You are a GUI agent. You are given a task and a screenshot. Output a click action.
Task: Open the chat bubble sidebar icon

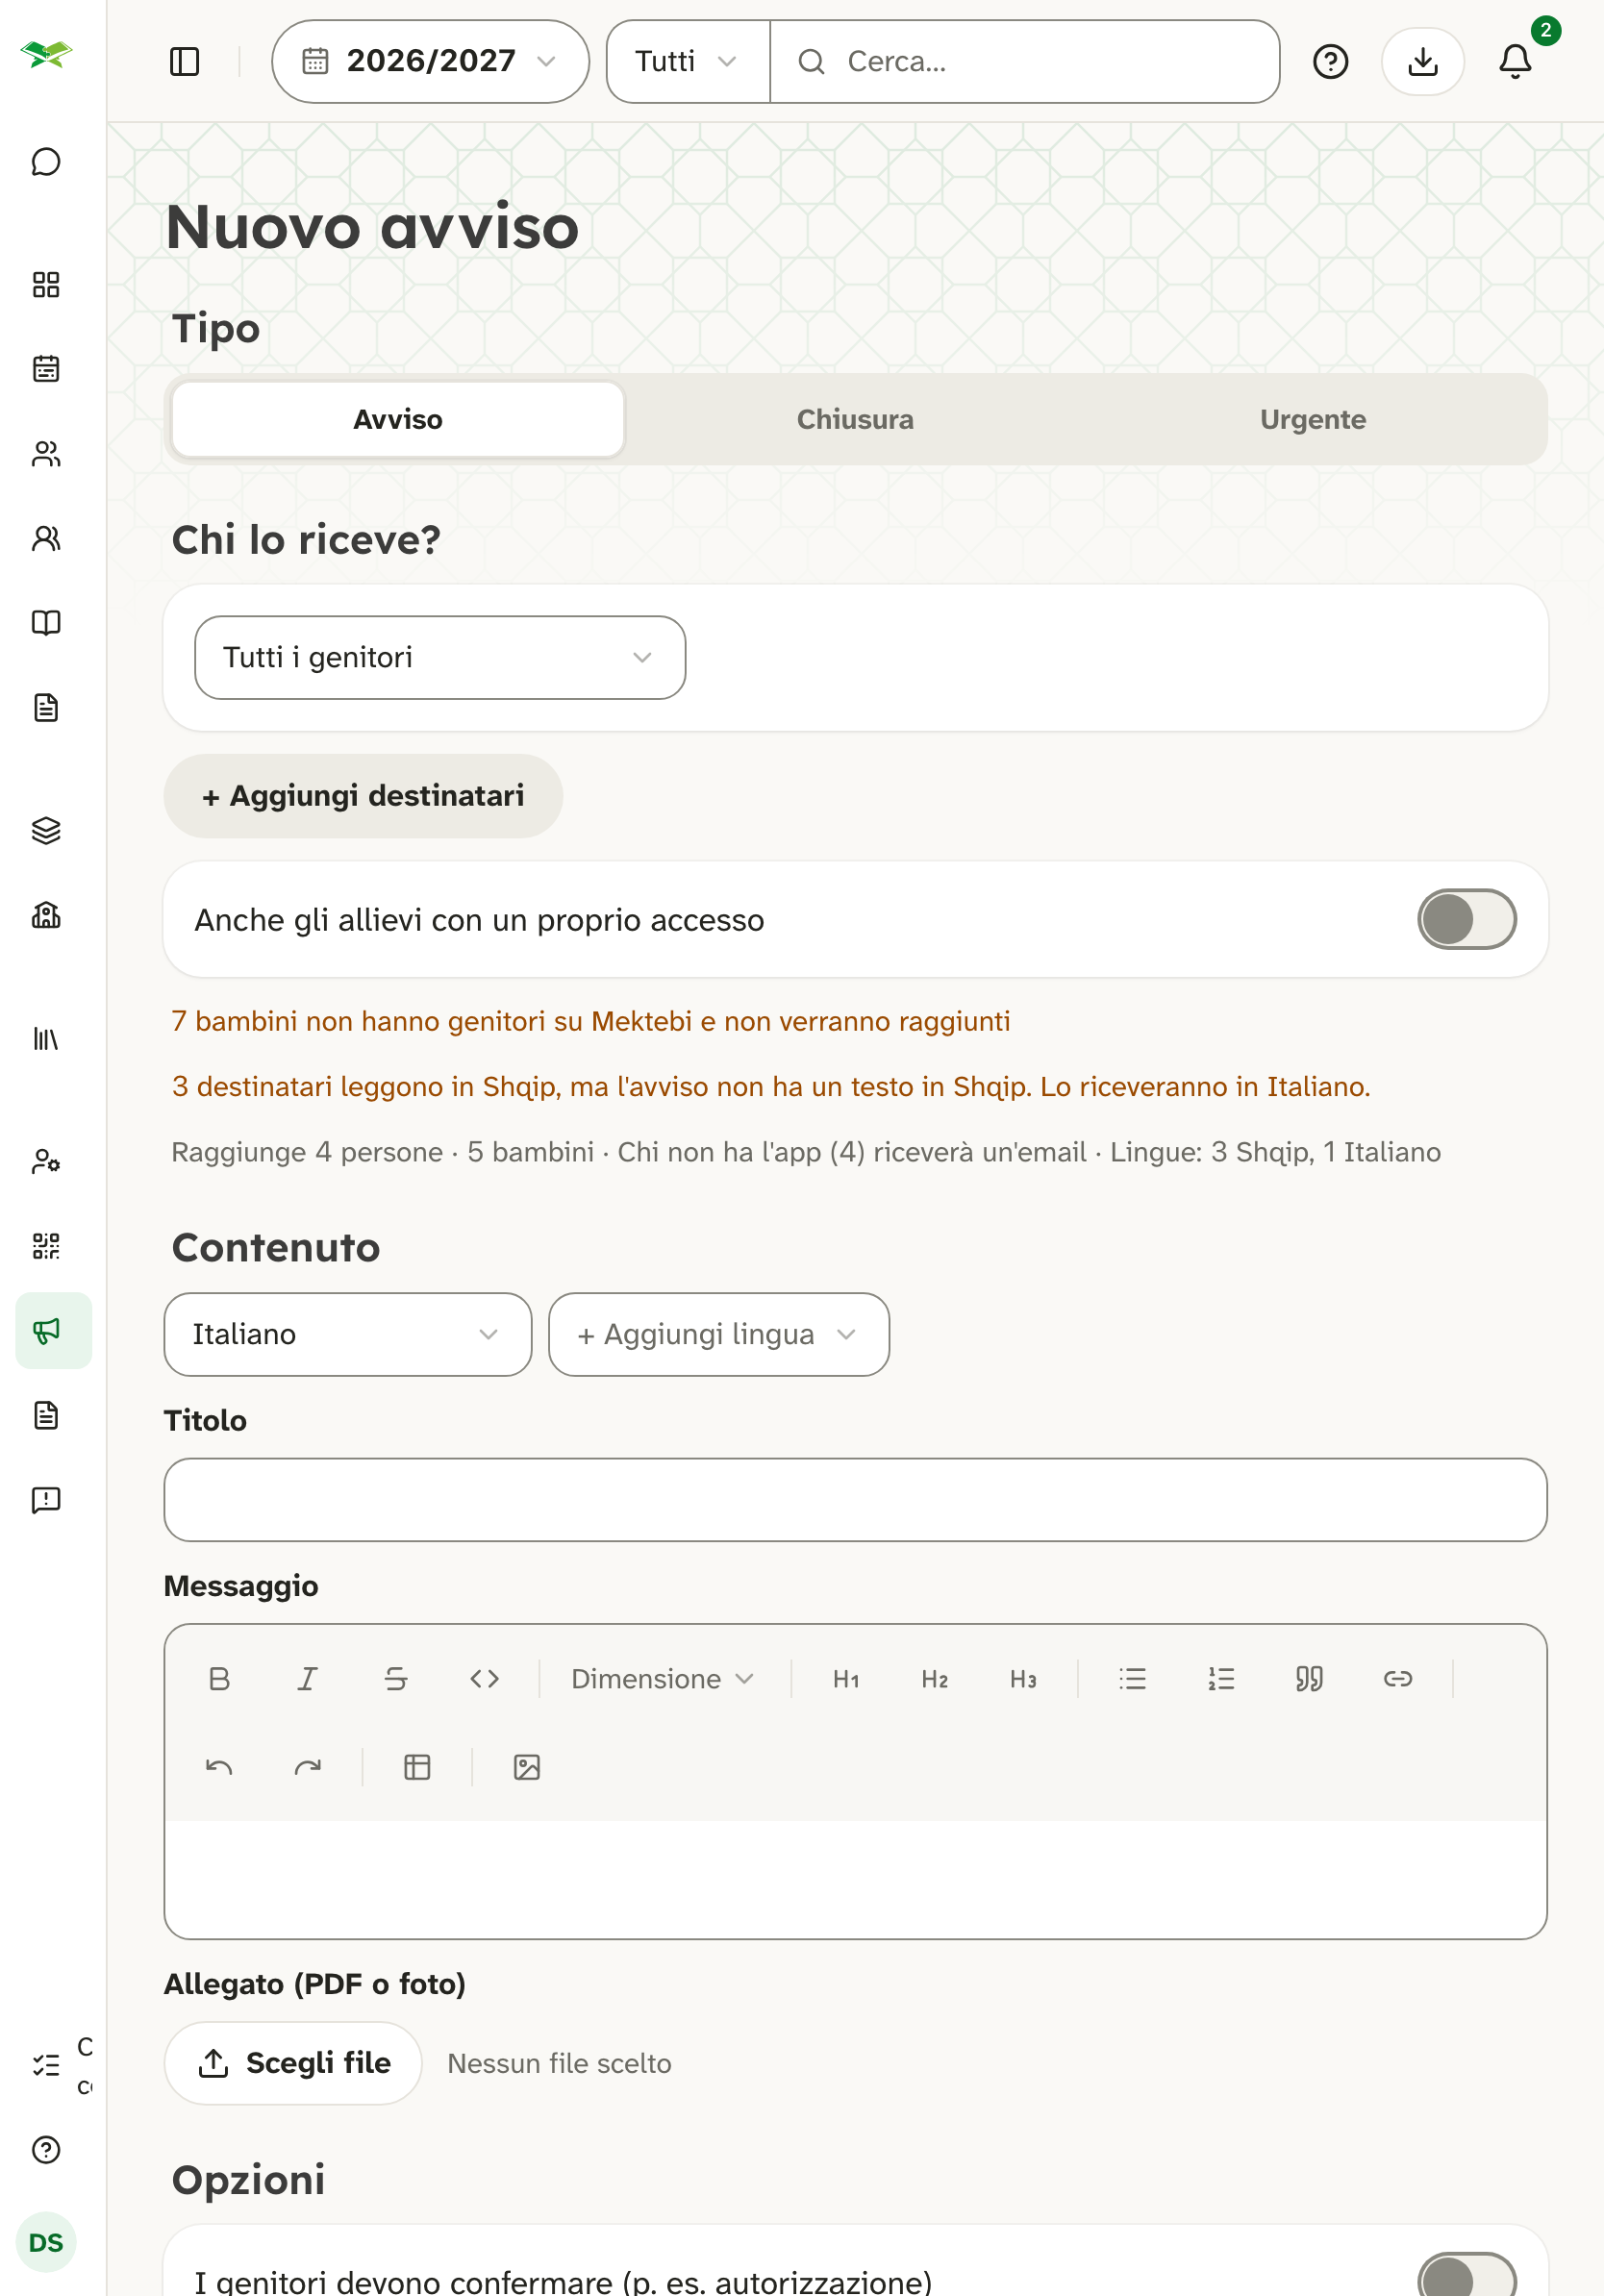pos(46,162)
